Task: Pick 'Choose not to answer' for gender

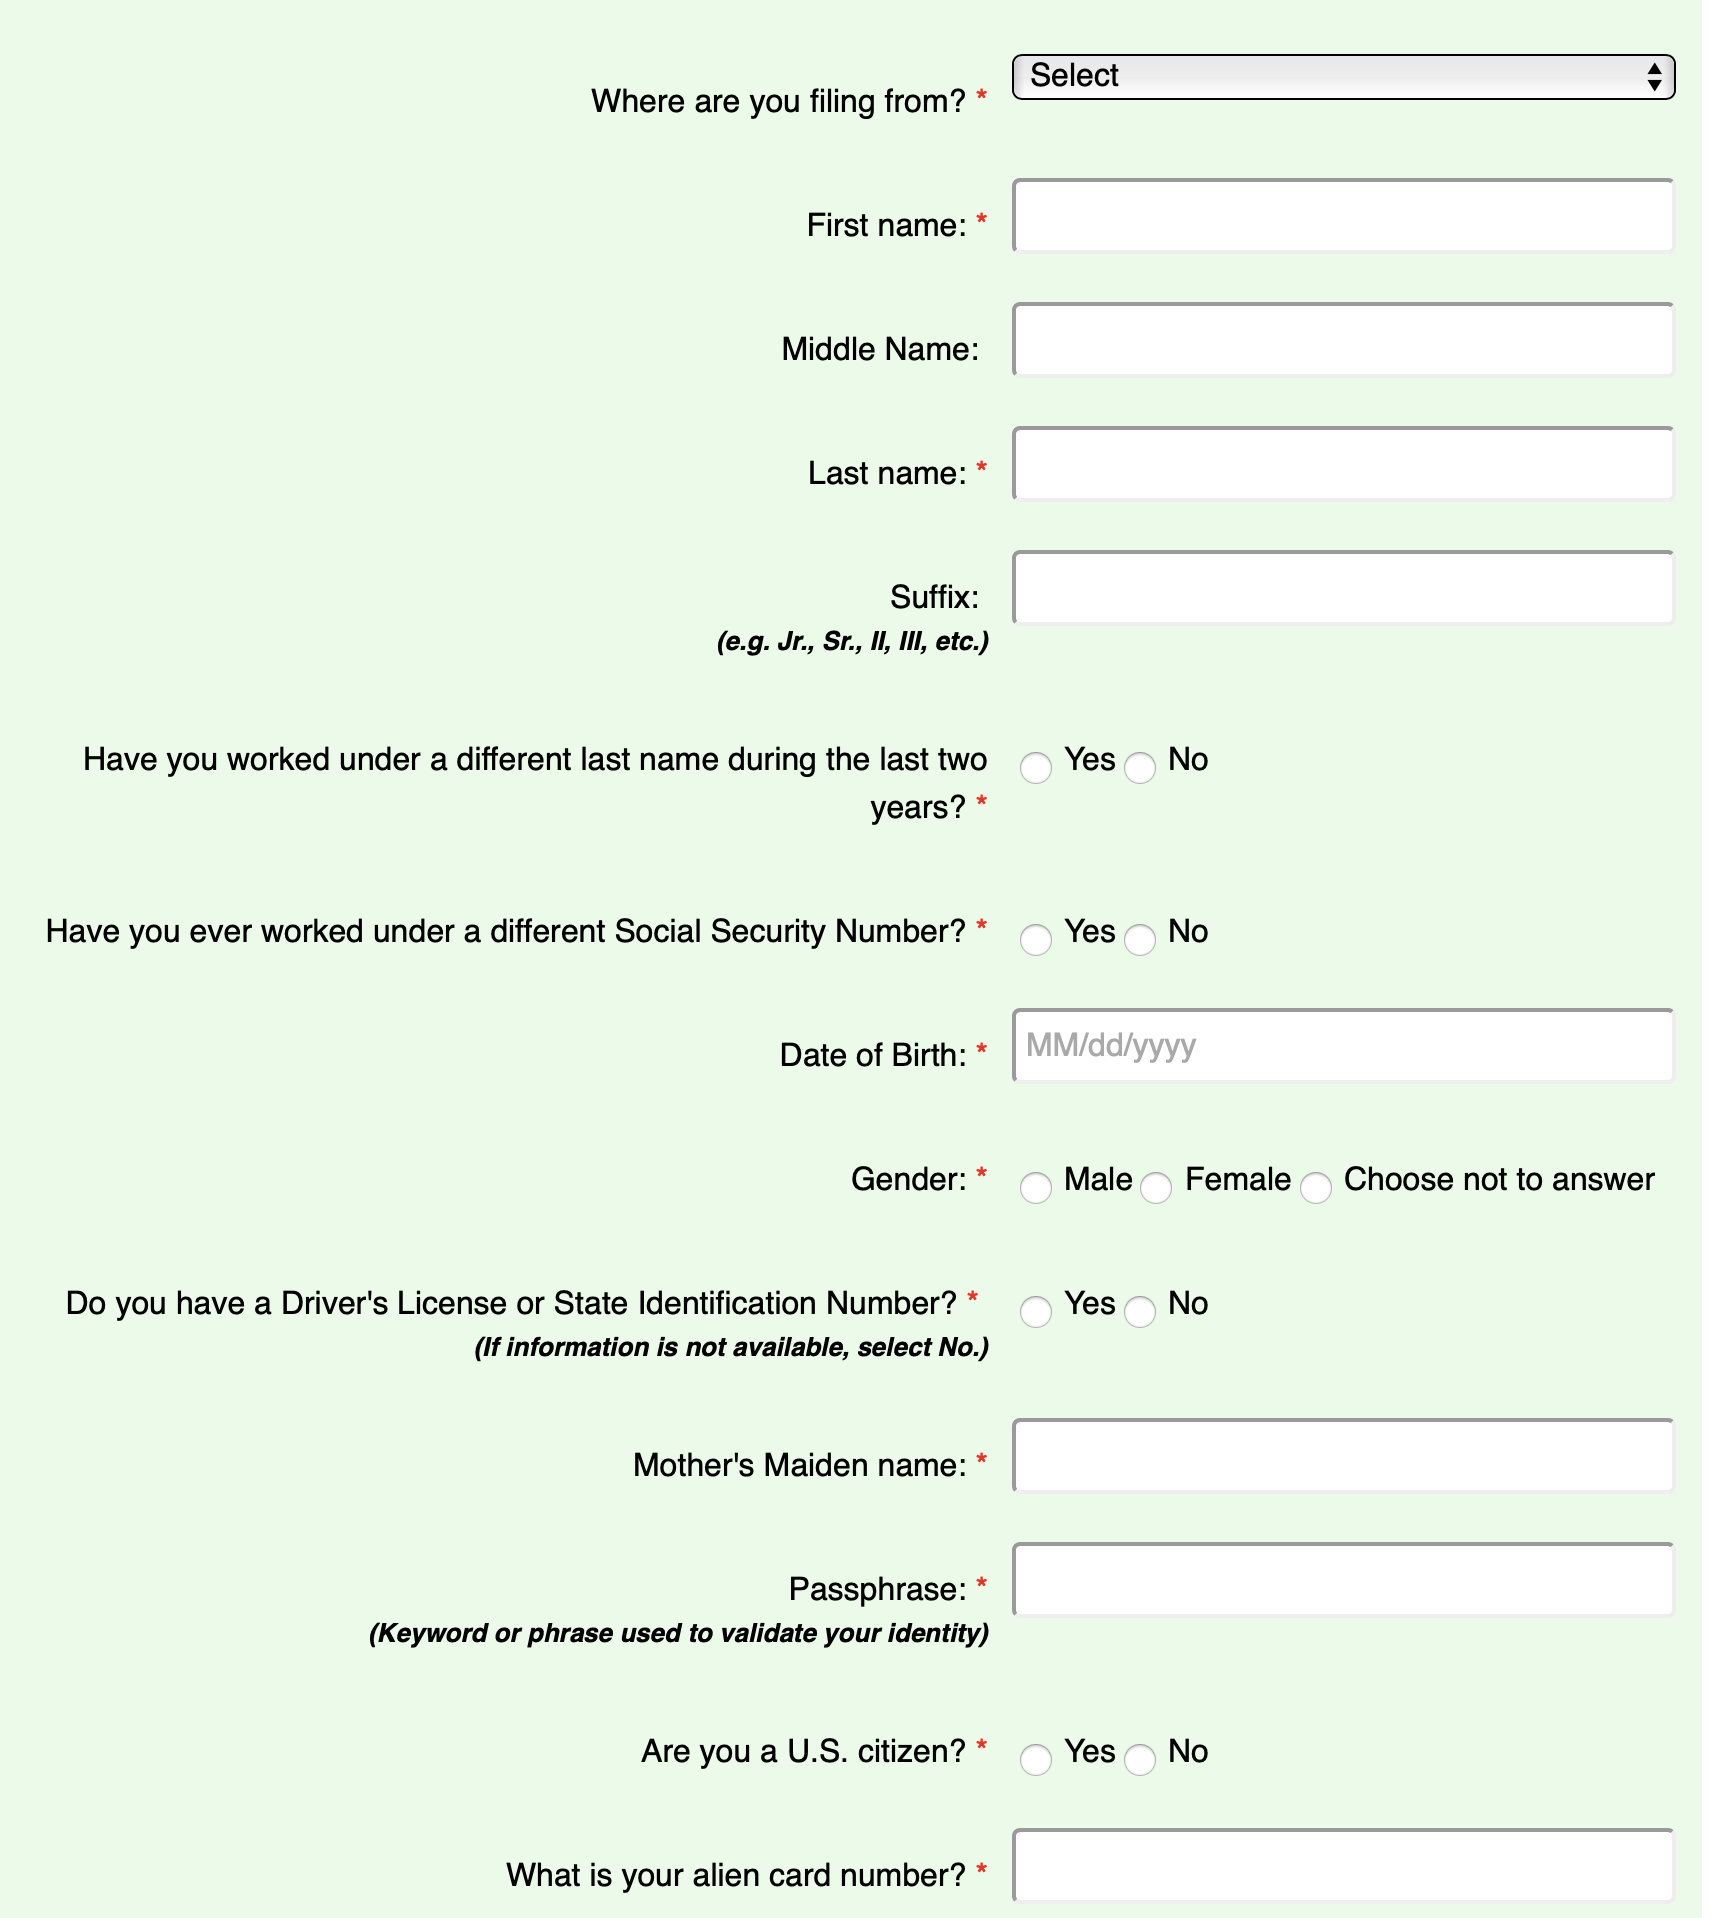Action: pyautogui.click(x=1316, y=1188)
